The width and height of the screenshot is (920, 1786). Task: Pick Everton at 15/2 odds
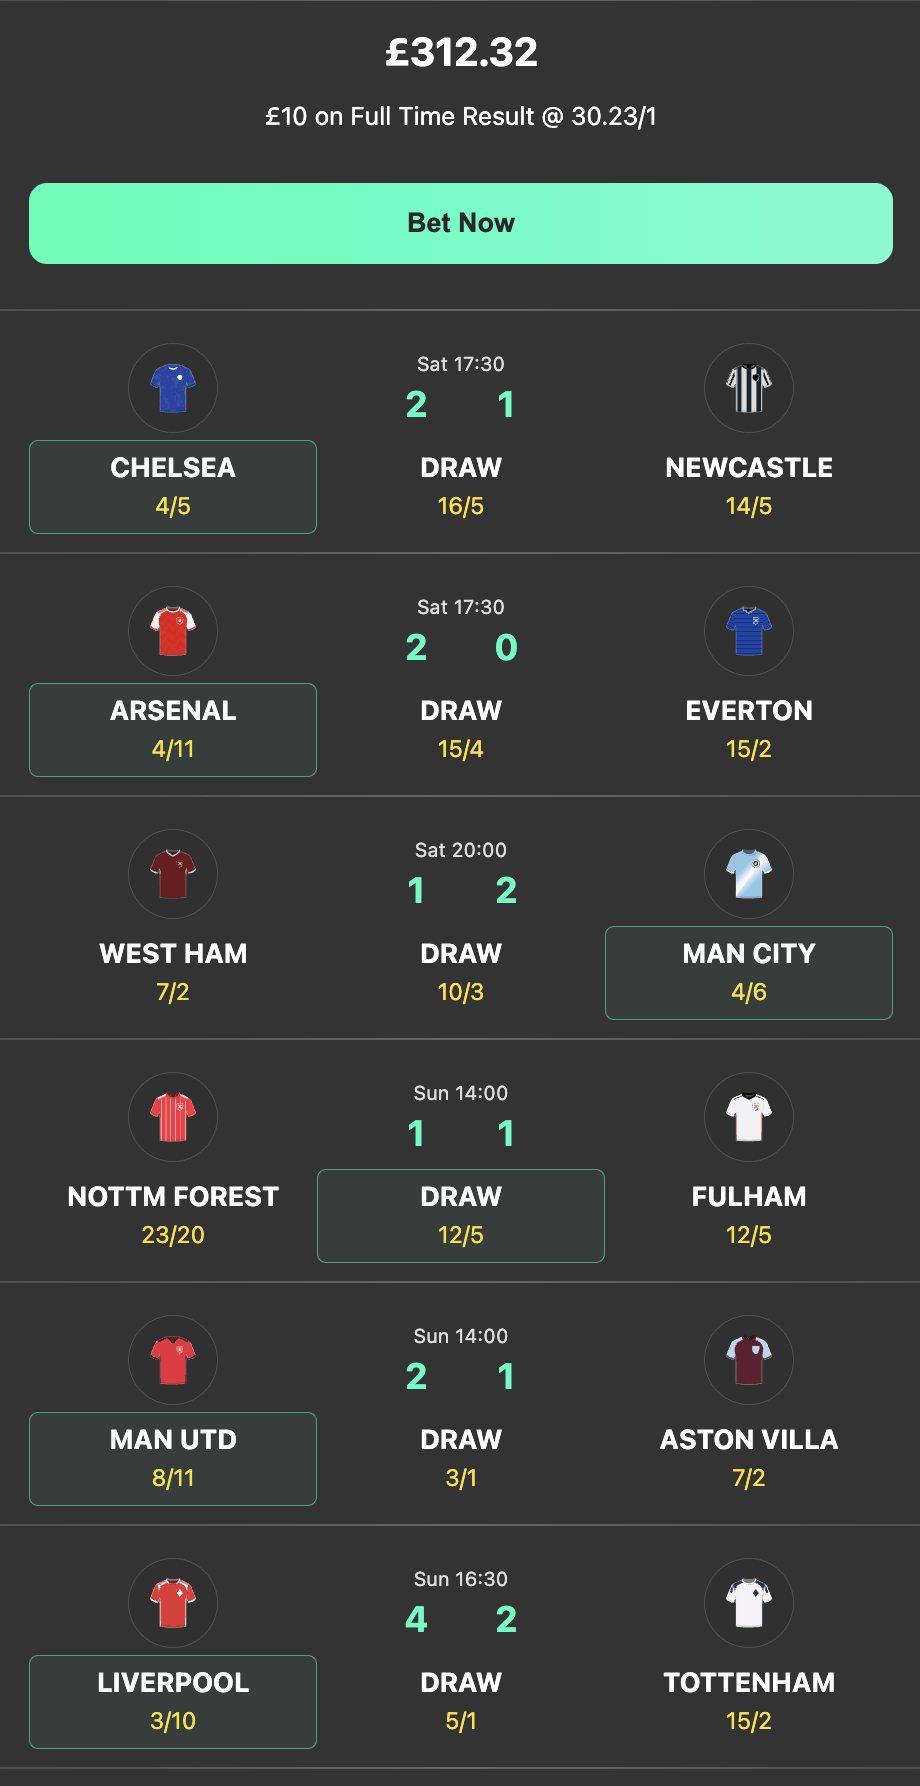click(748, 730)
